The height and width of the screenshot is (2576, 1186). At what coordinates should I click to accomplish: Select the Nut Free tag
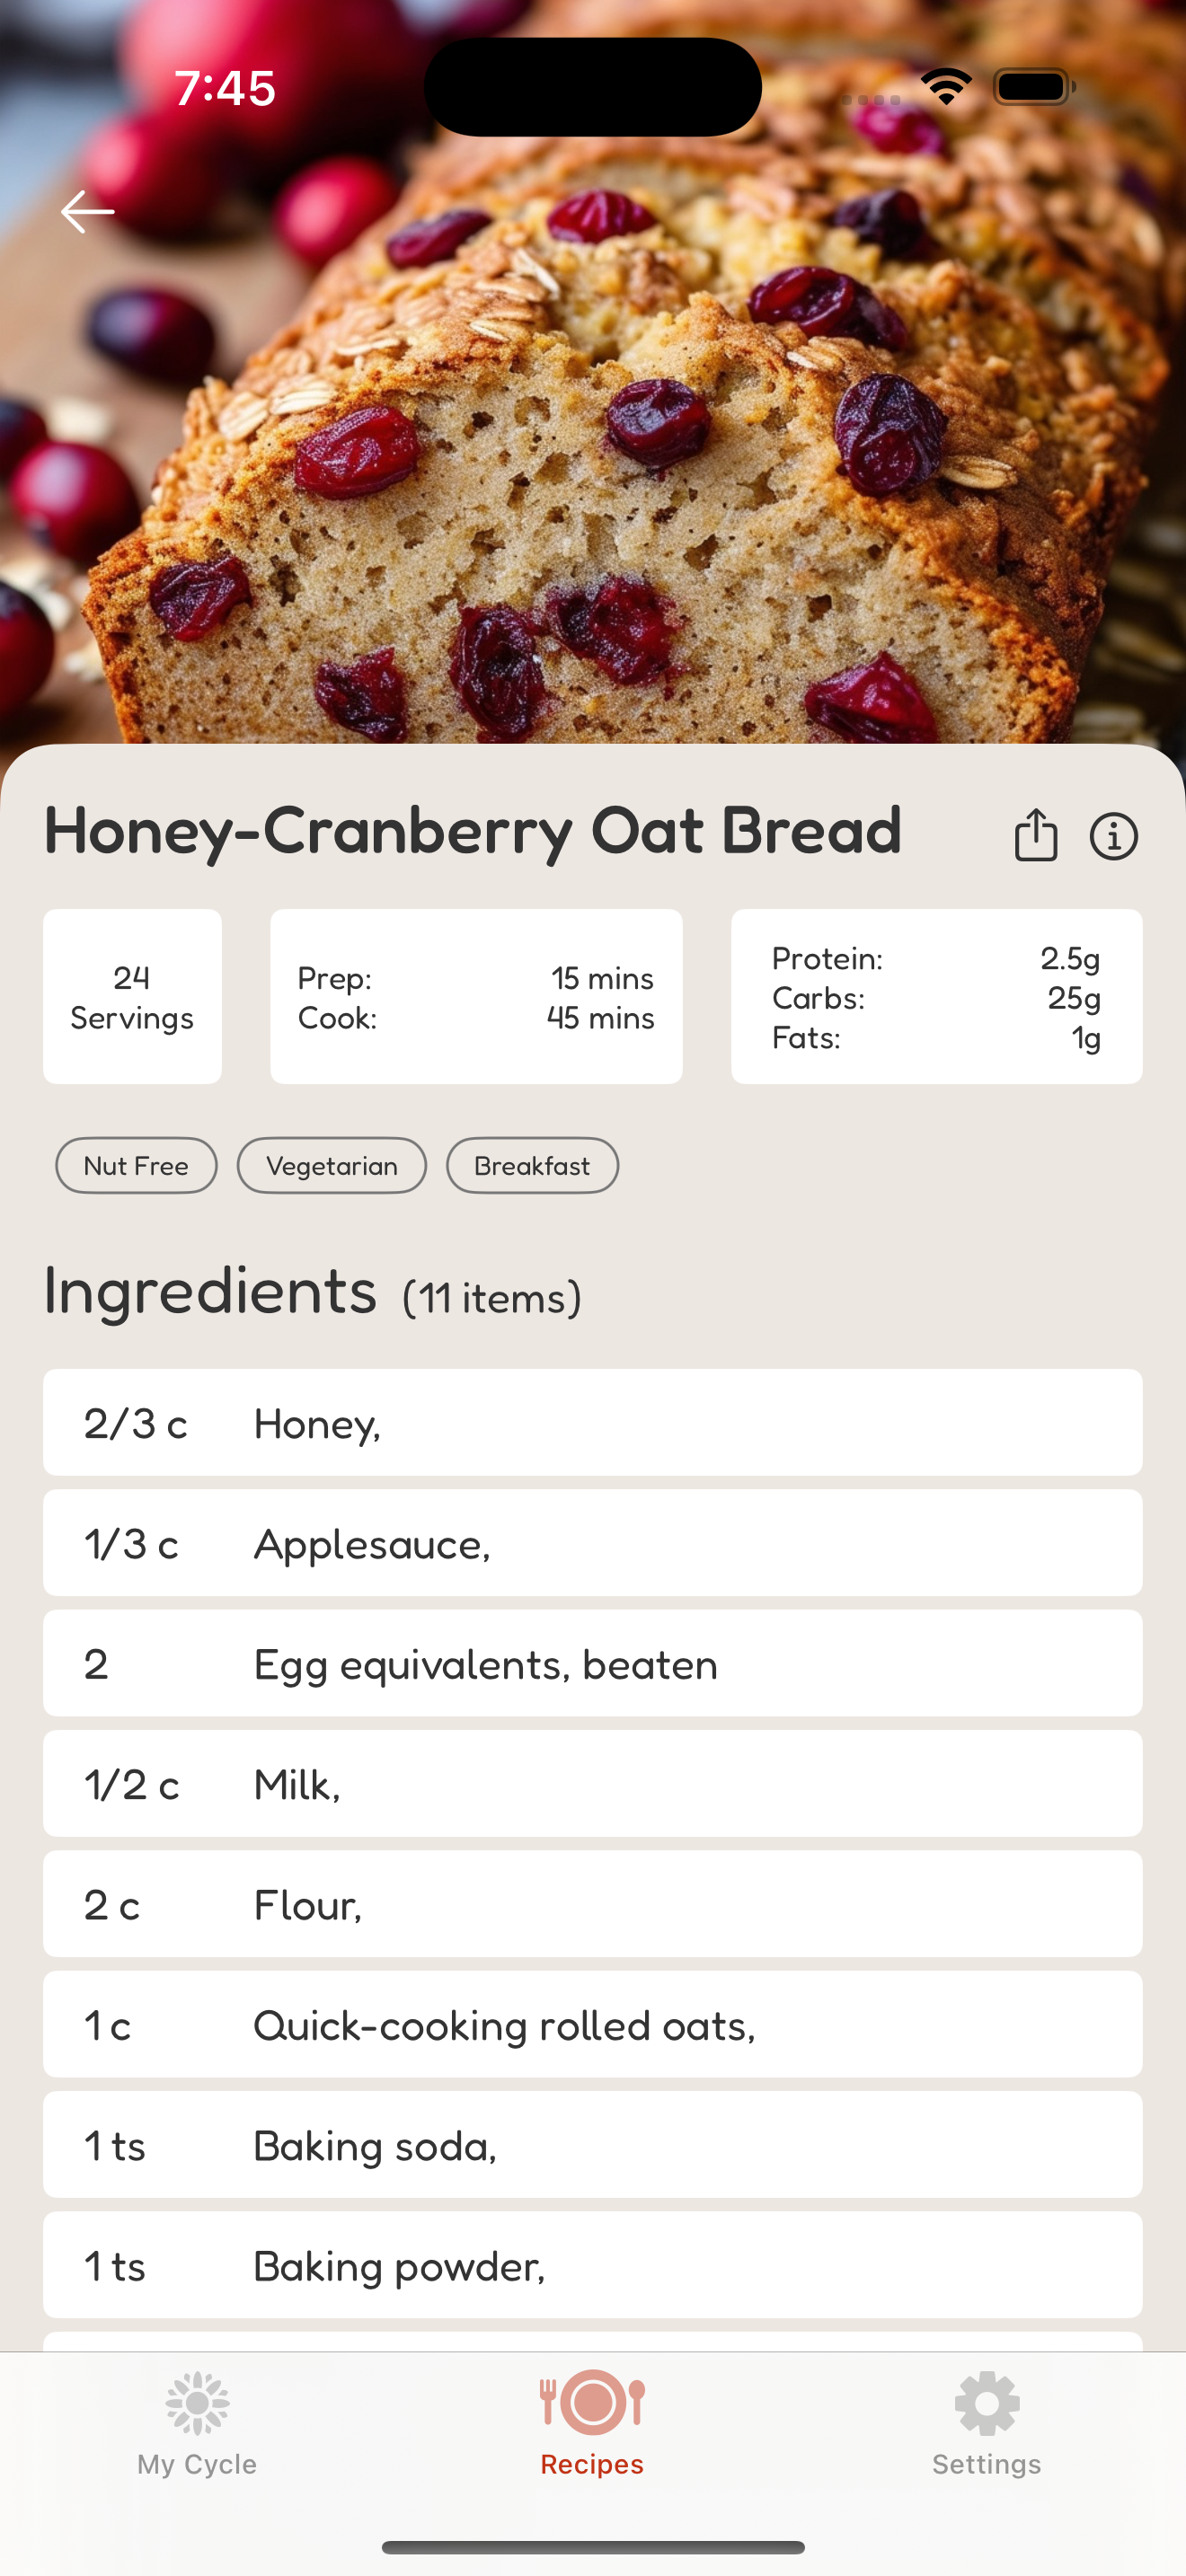(x=136, y=1165)
